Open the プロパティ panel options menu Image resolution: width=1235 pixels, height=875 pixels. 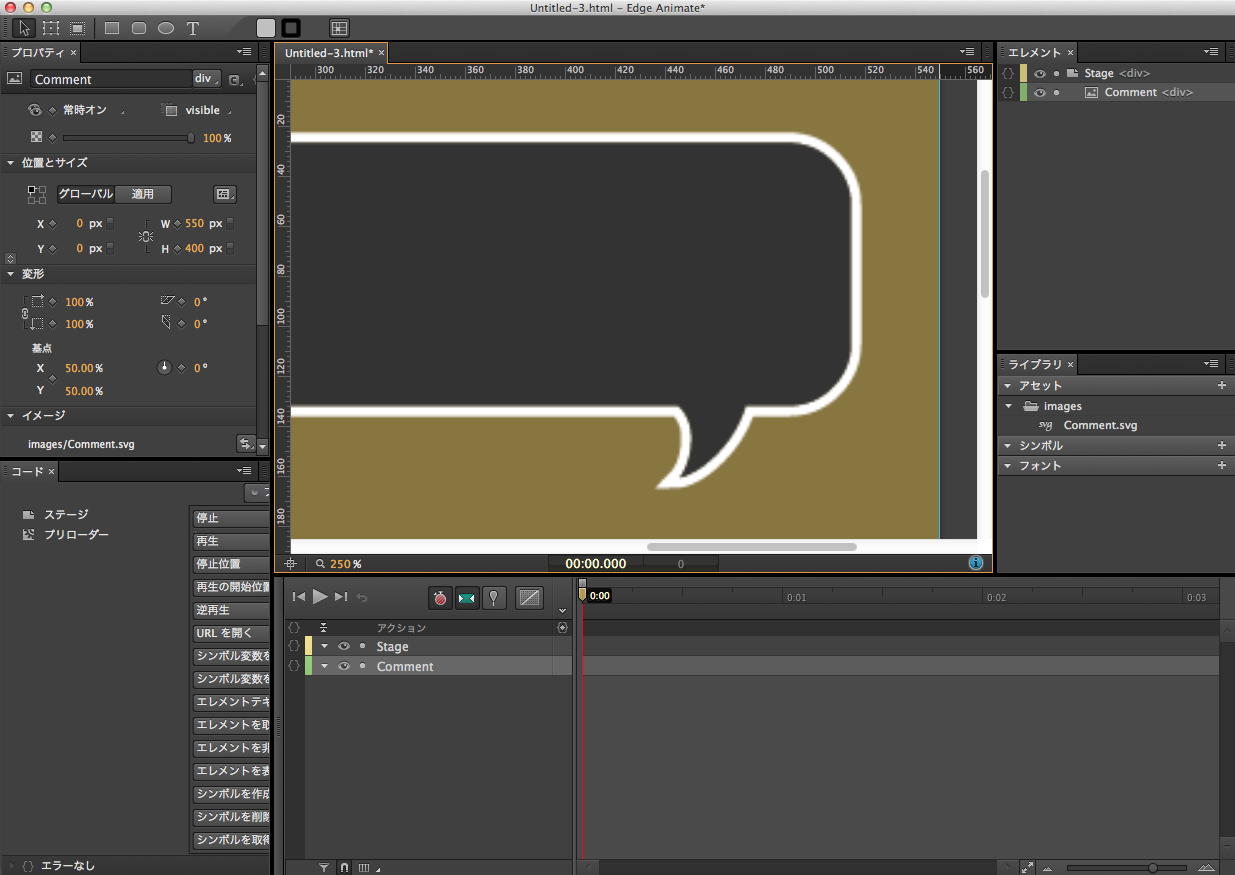(244, 52)
